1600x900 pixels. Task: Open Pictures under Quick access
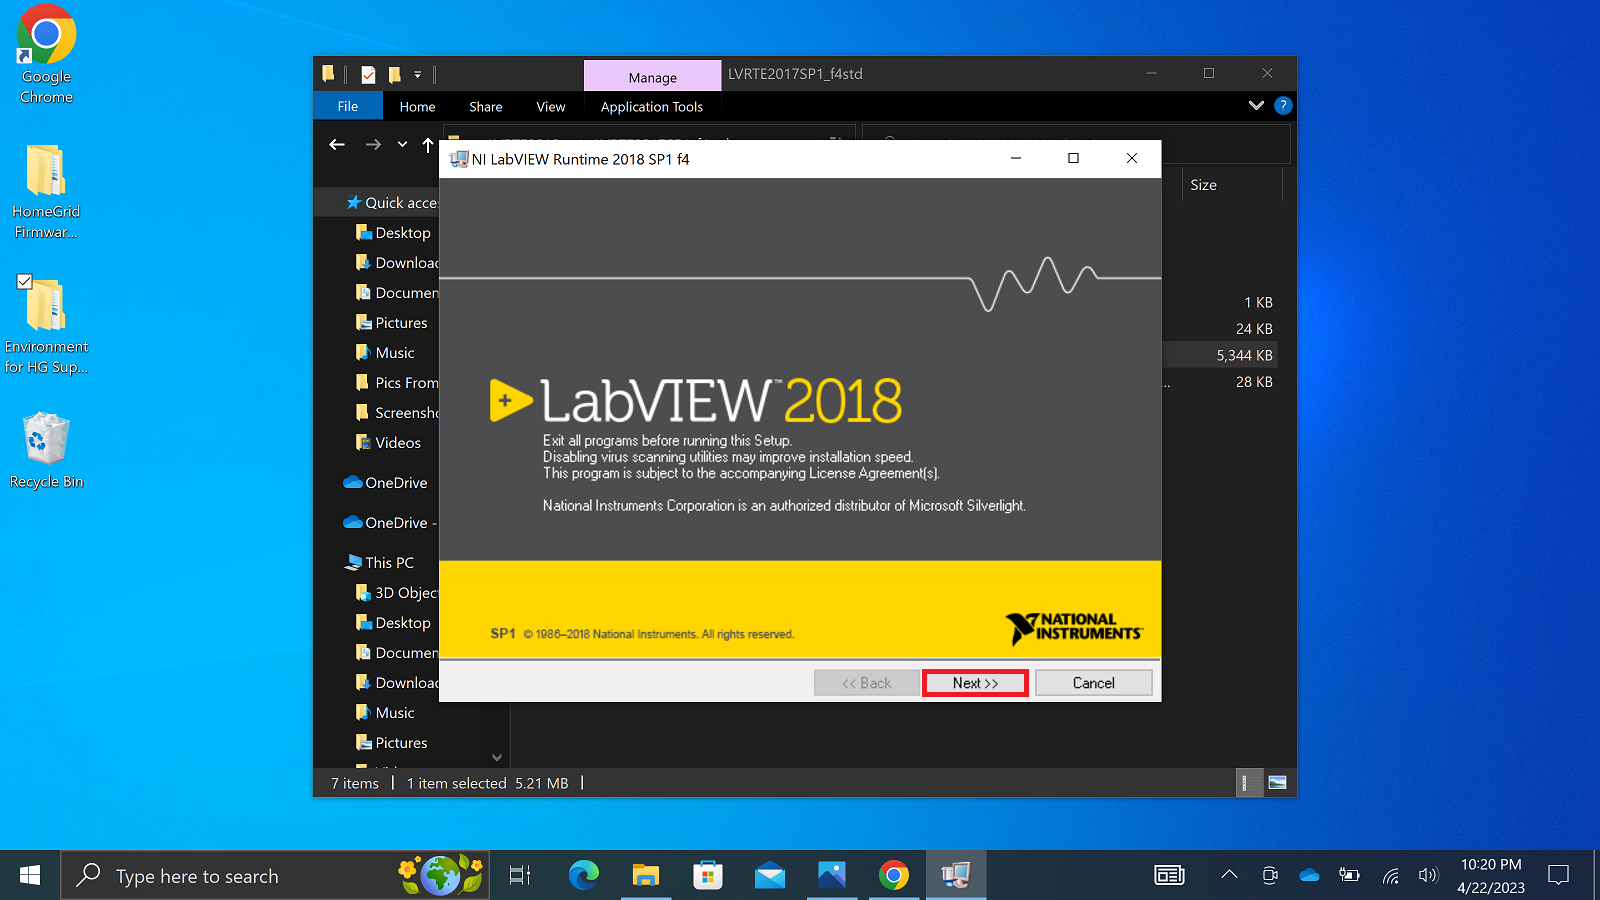click(x=393, y=323)
